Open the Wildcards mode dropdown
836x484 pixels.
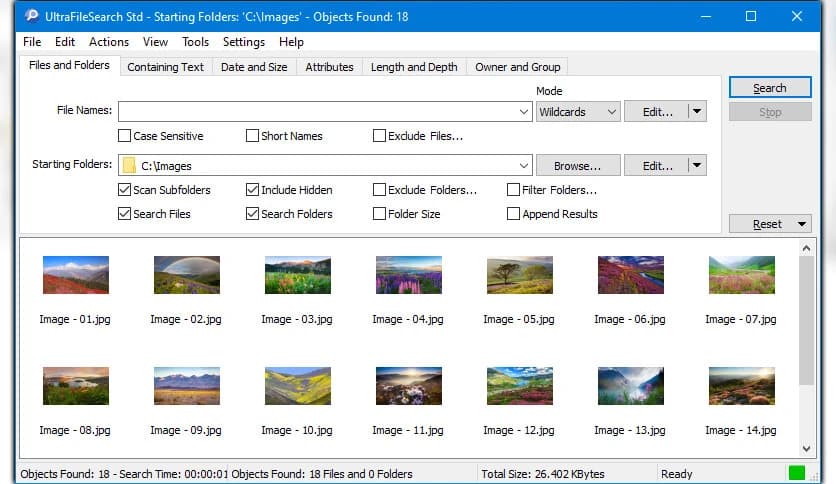(x=578, y=112)
